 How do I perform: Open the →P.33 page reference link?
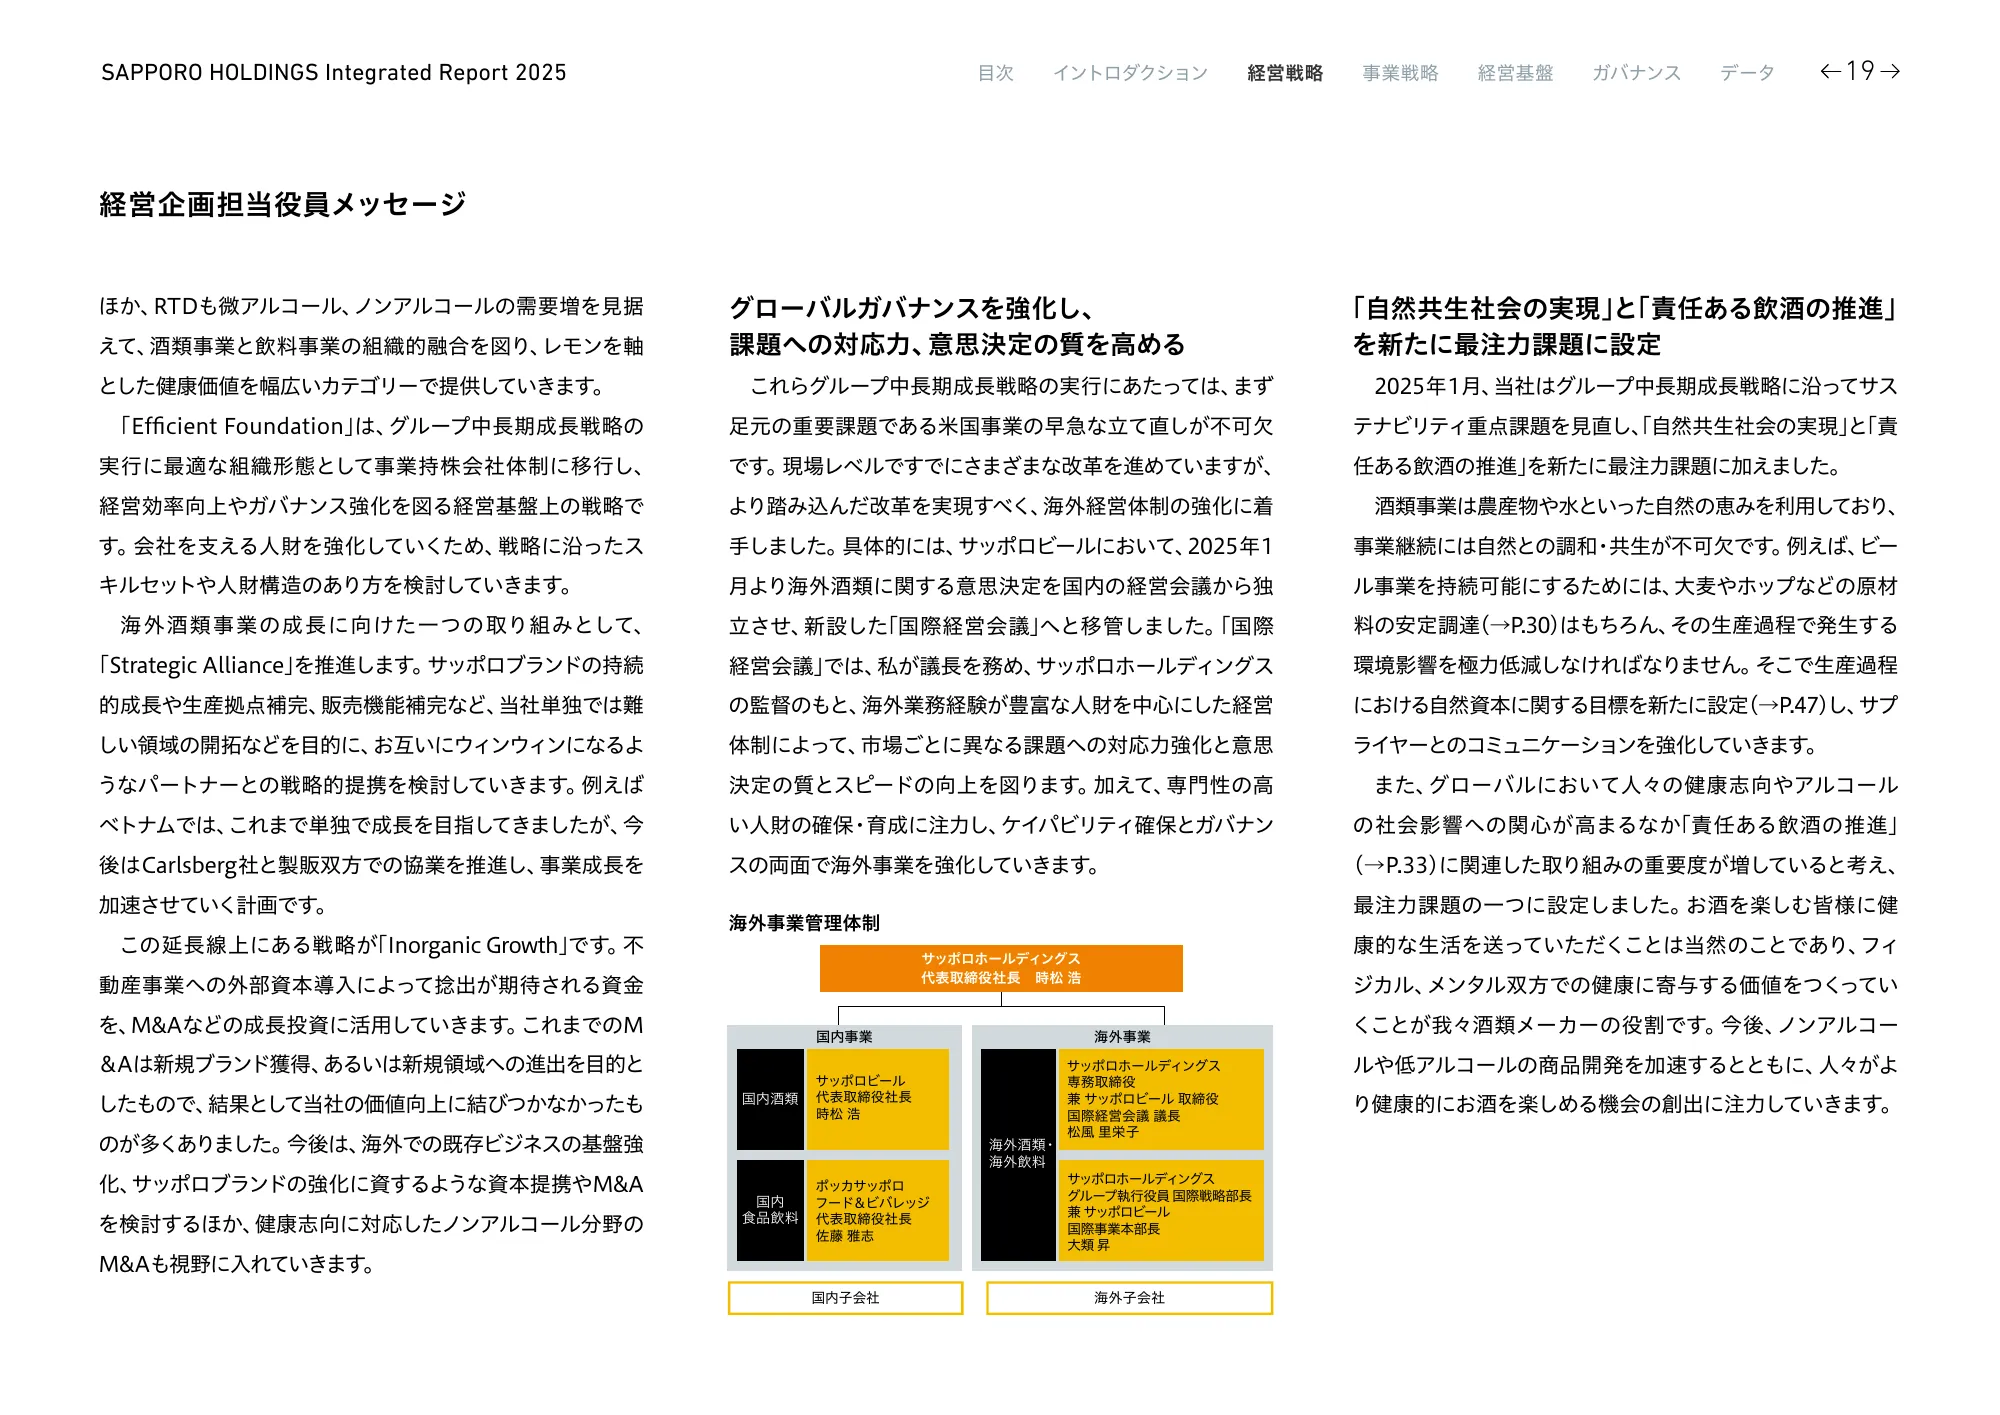coord(1395,865)
